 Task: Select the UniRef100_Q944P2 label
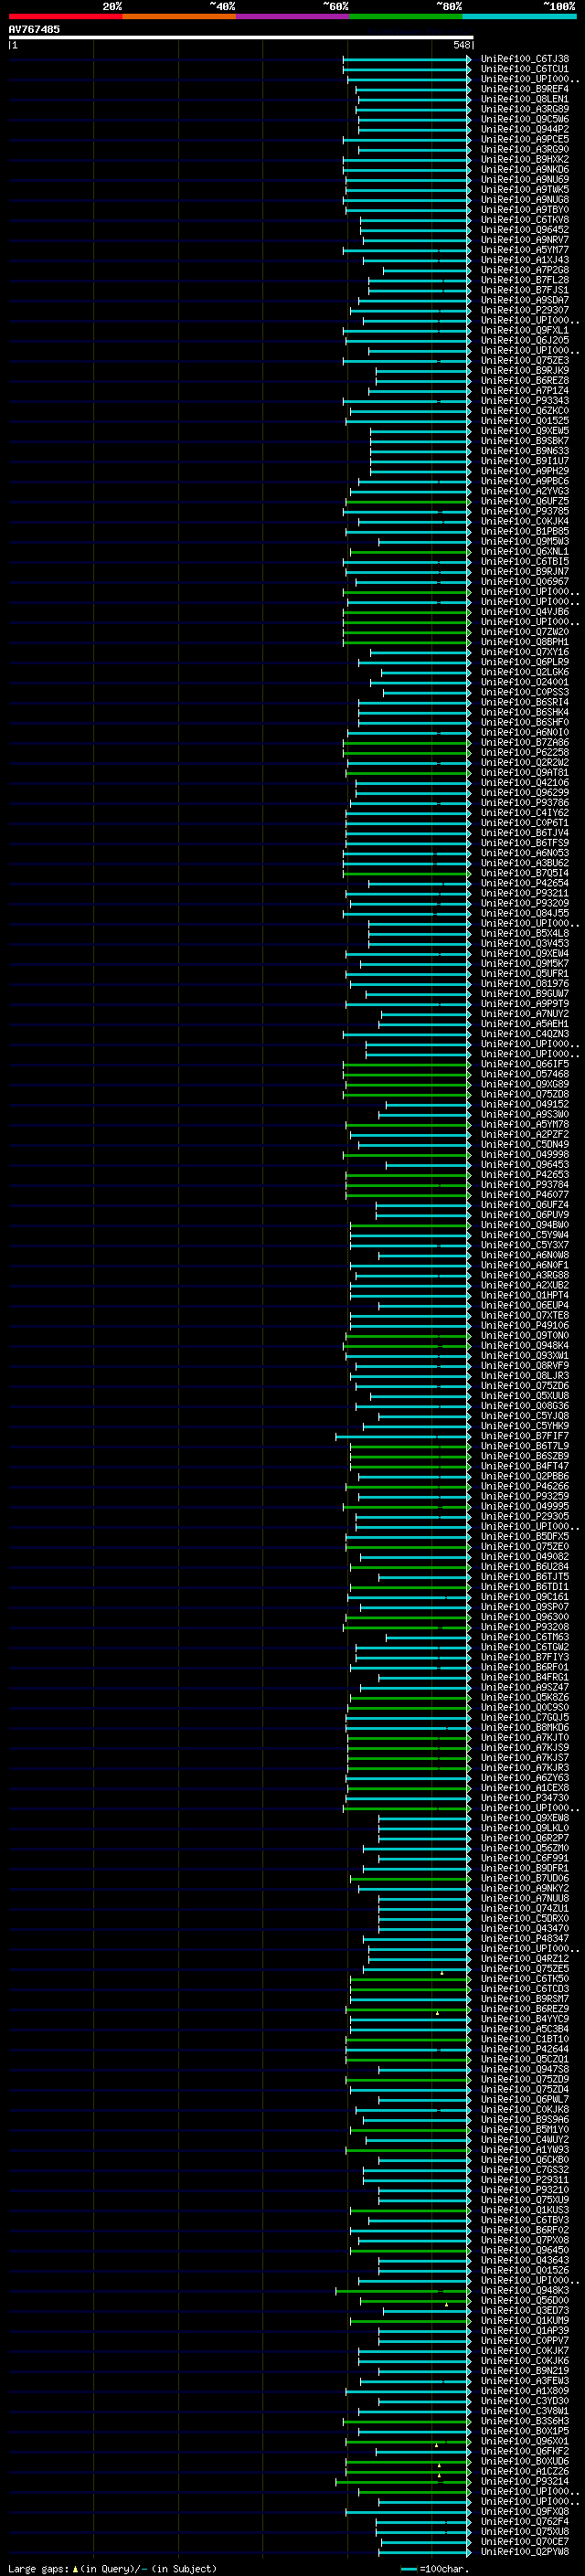click(525, 129)
